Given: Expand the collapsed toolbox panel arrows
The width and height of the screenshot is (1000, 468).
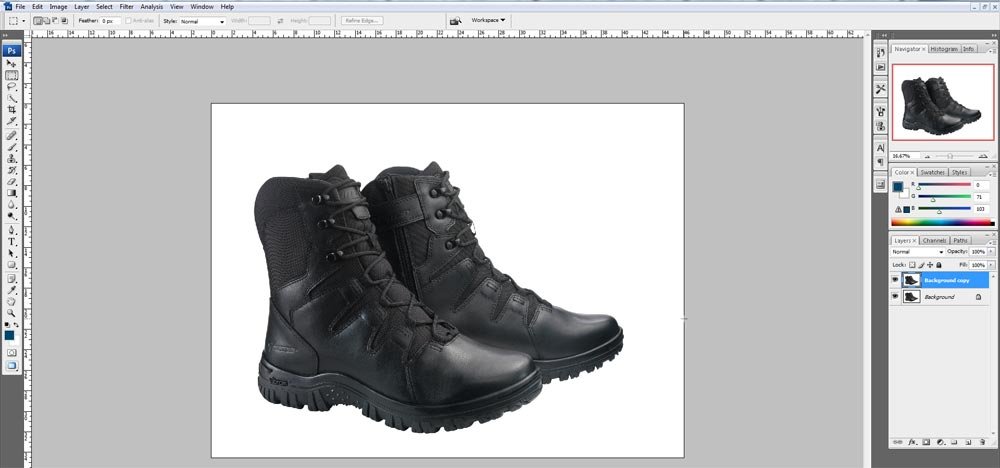Looking at the screenshot, I should coord(6,36).
